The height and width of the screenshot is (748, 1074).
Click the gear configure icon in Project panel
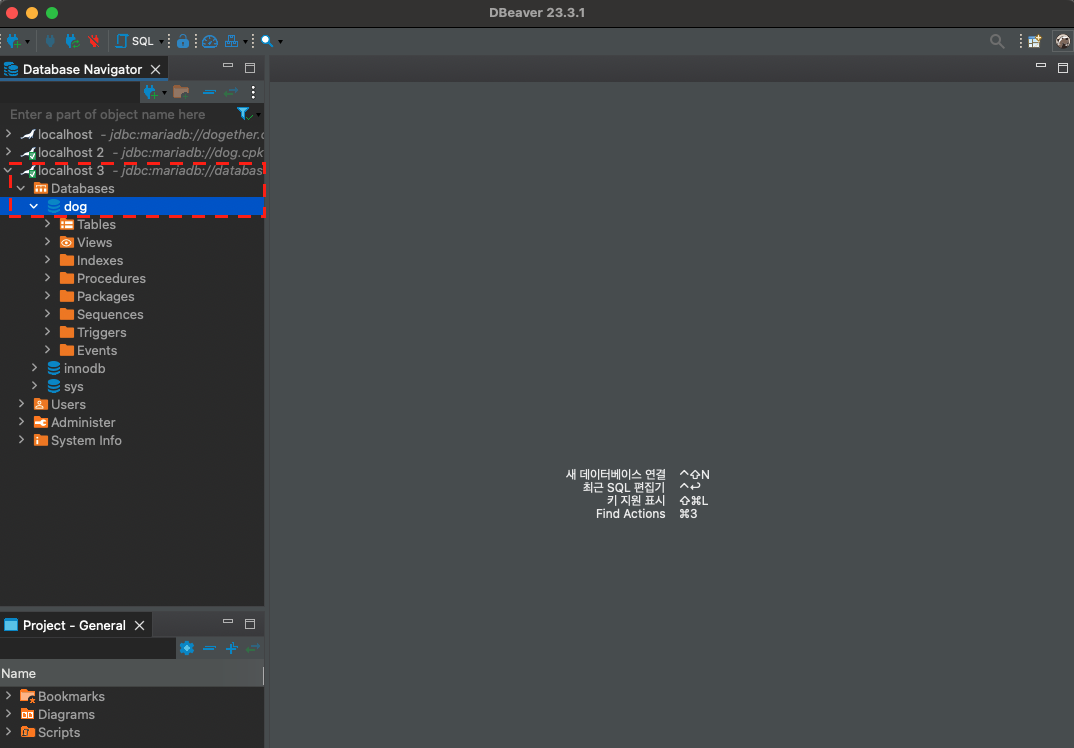click(186, 648)
